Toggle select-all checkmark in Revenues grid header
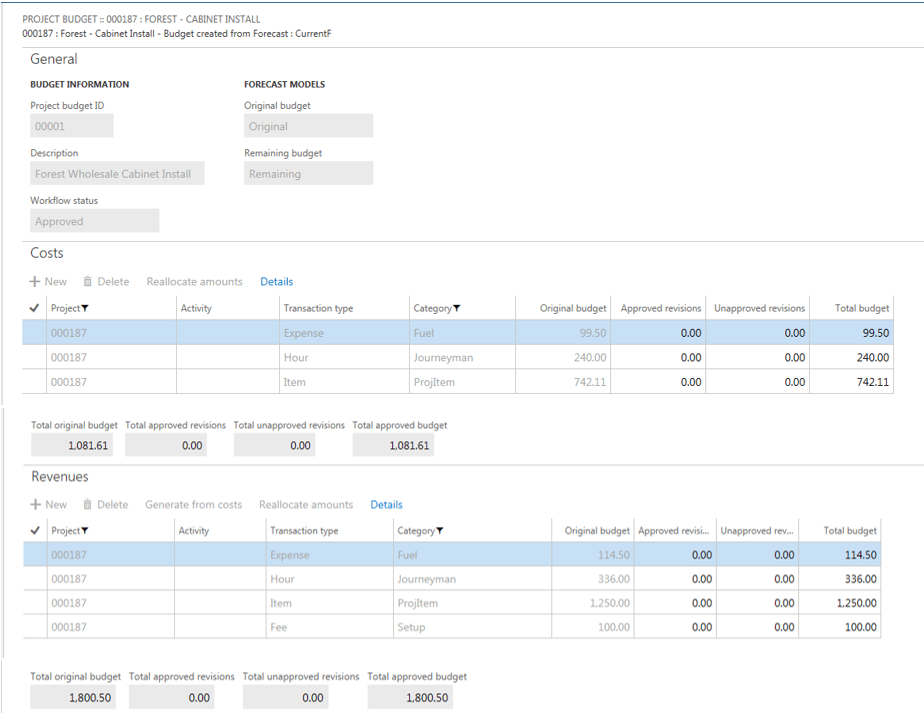The width and height of the screenshot is (924, 726). click(35, 531)
